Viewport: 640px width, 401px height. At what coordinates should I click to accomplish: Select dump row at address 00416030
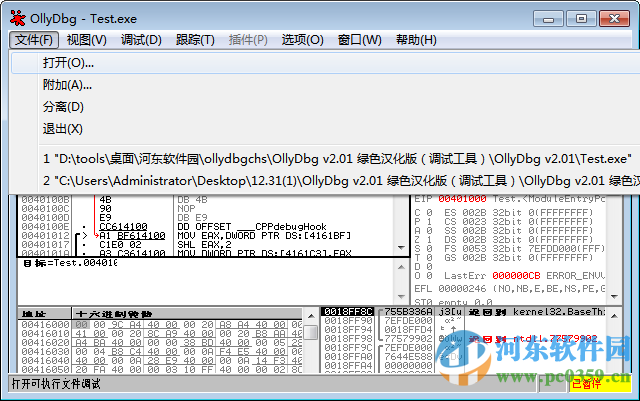click(x=160, y=352)
